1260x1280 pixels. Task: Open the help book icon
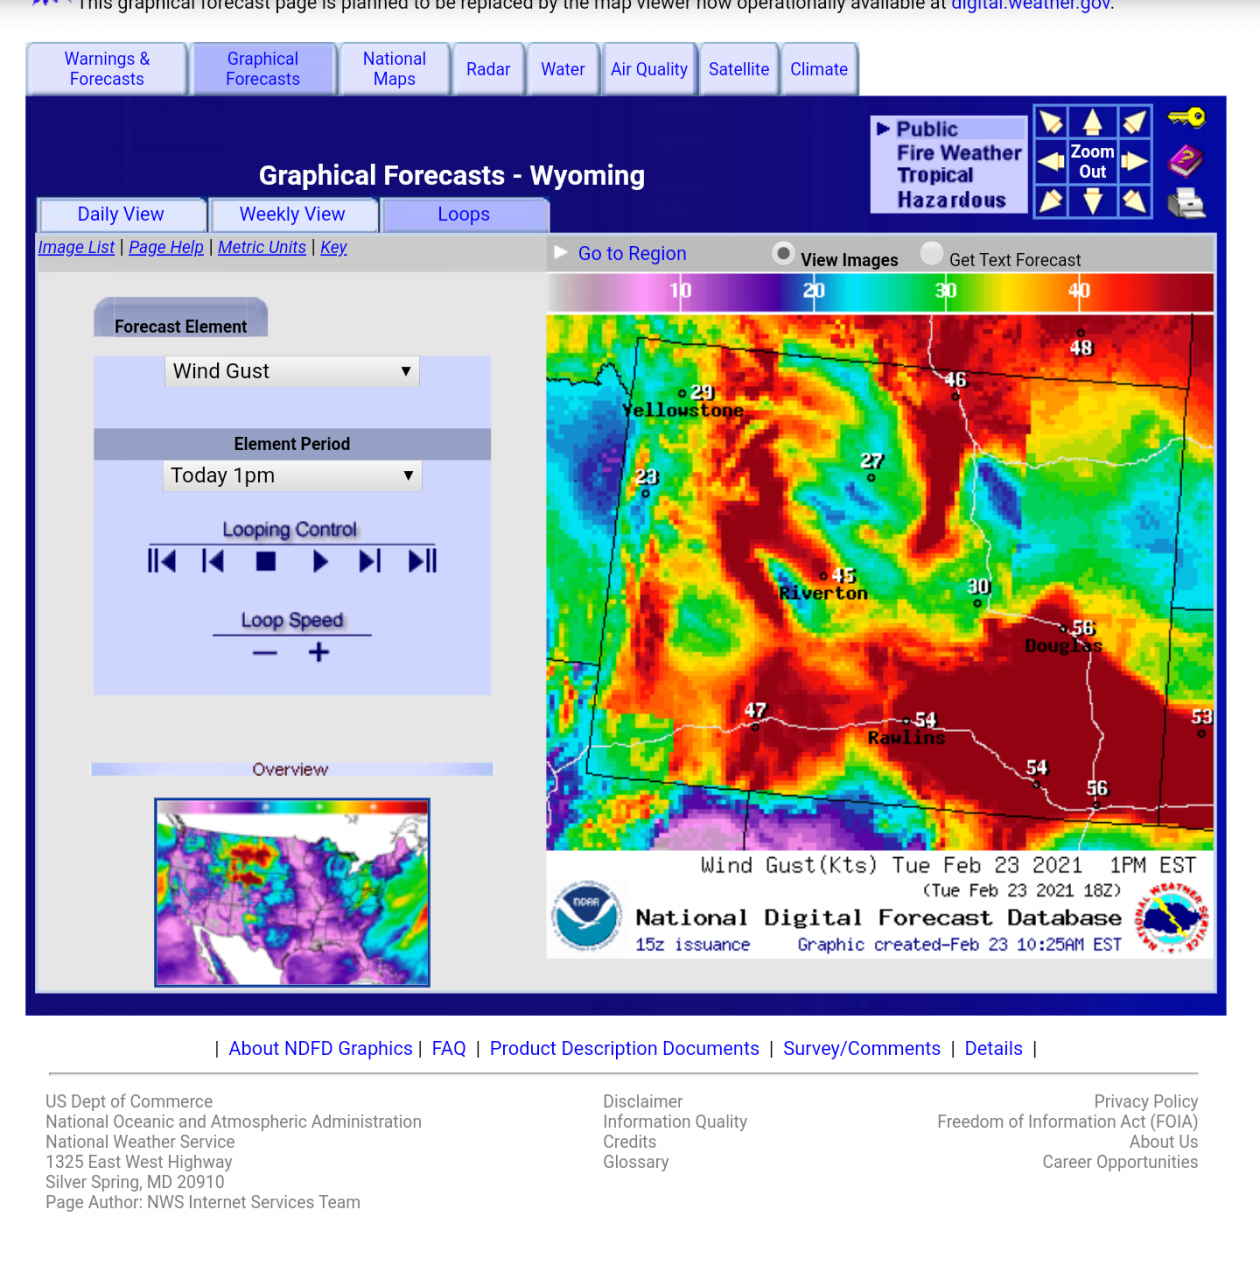1185,160
